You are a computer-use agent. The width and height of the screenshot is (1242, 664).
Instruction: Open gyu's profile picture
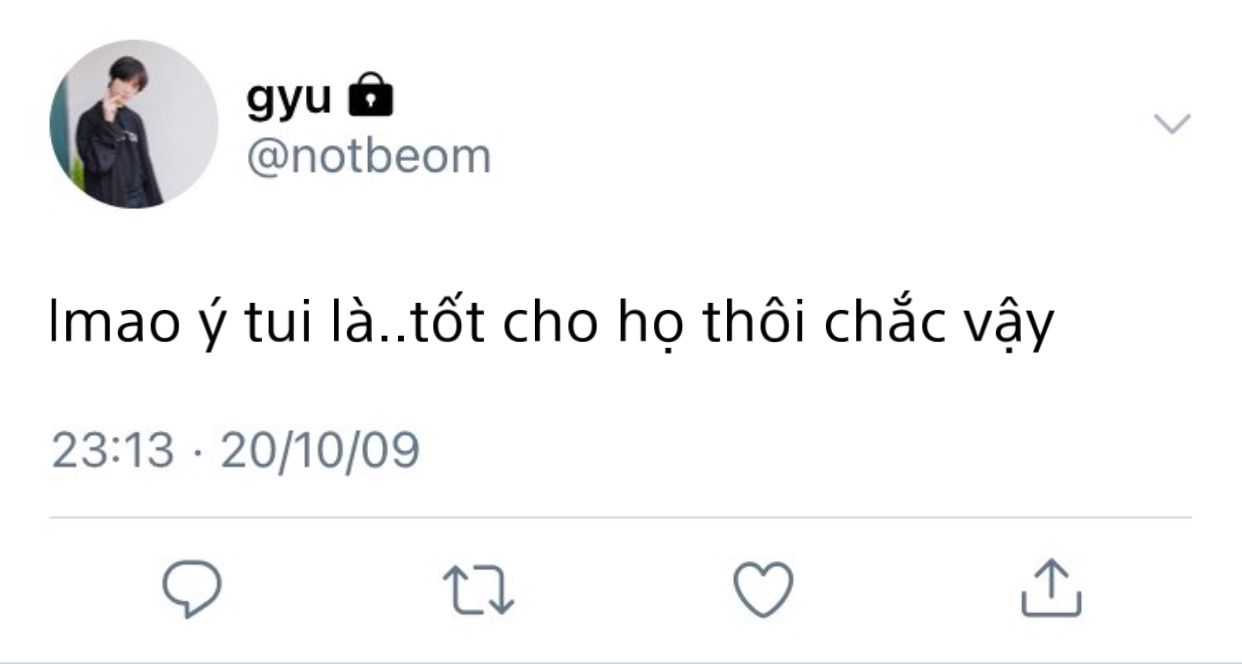(x=134, y=124)
